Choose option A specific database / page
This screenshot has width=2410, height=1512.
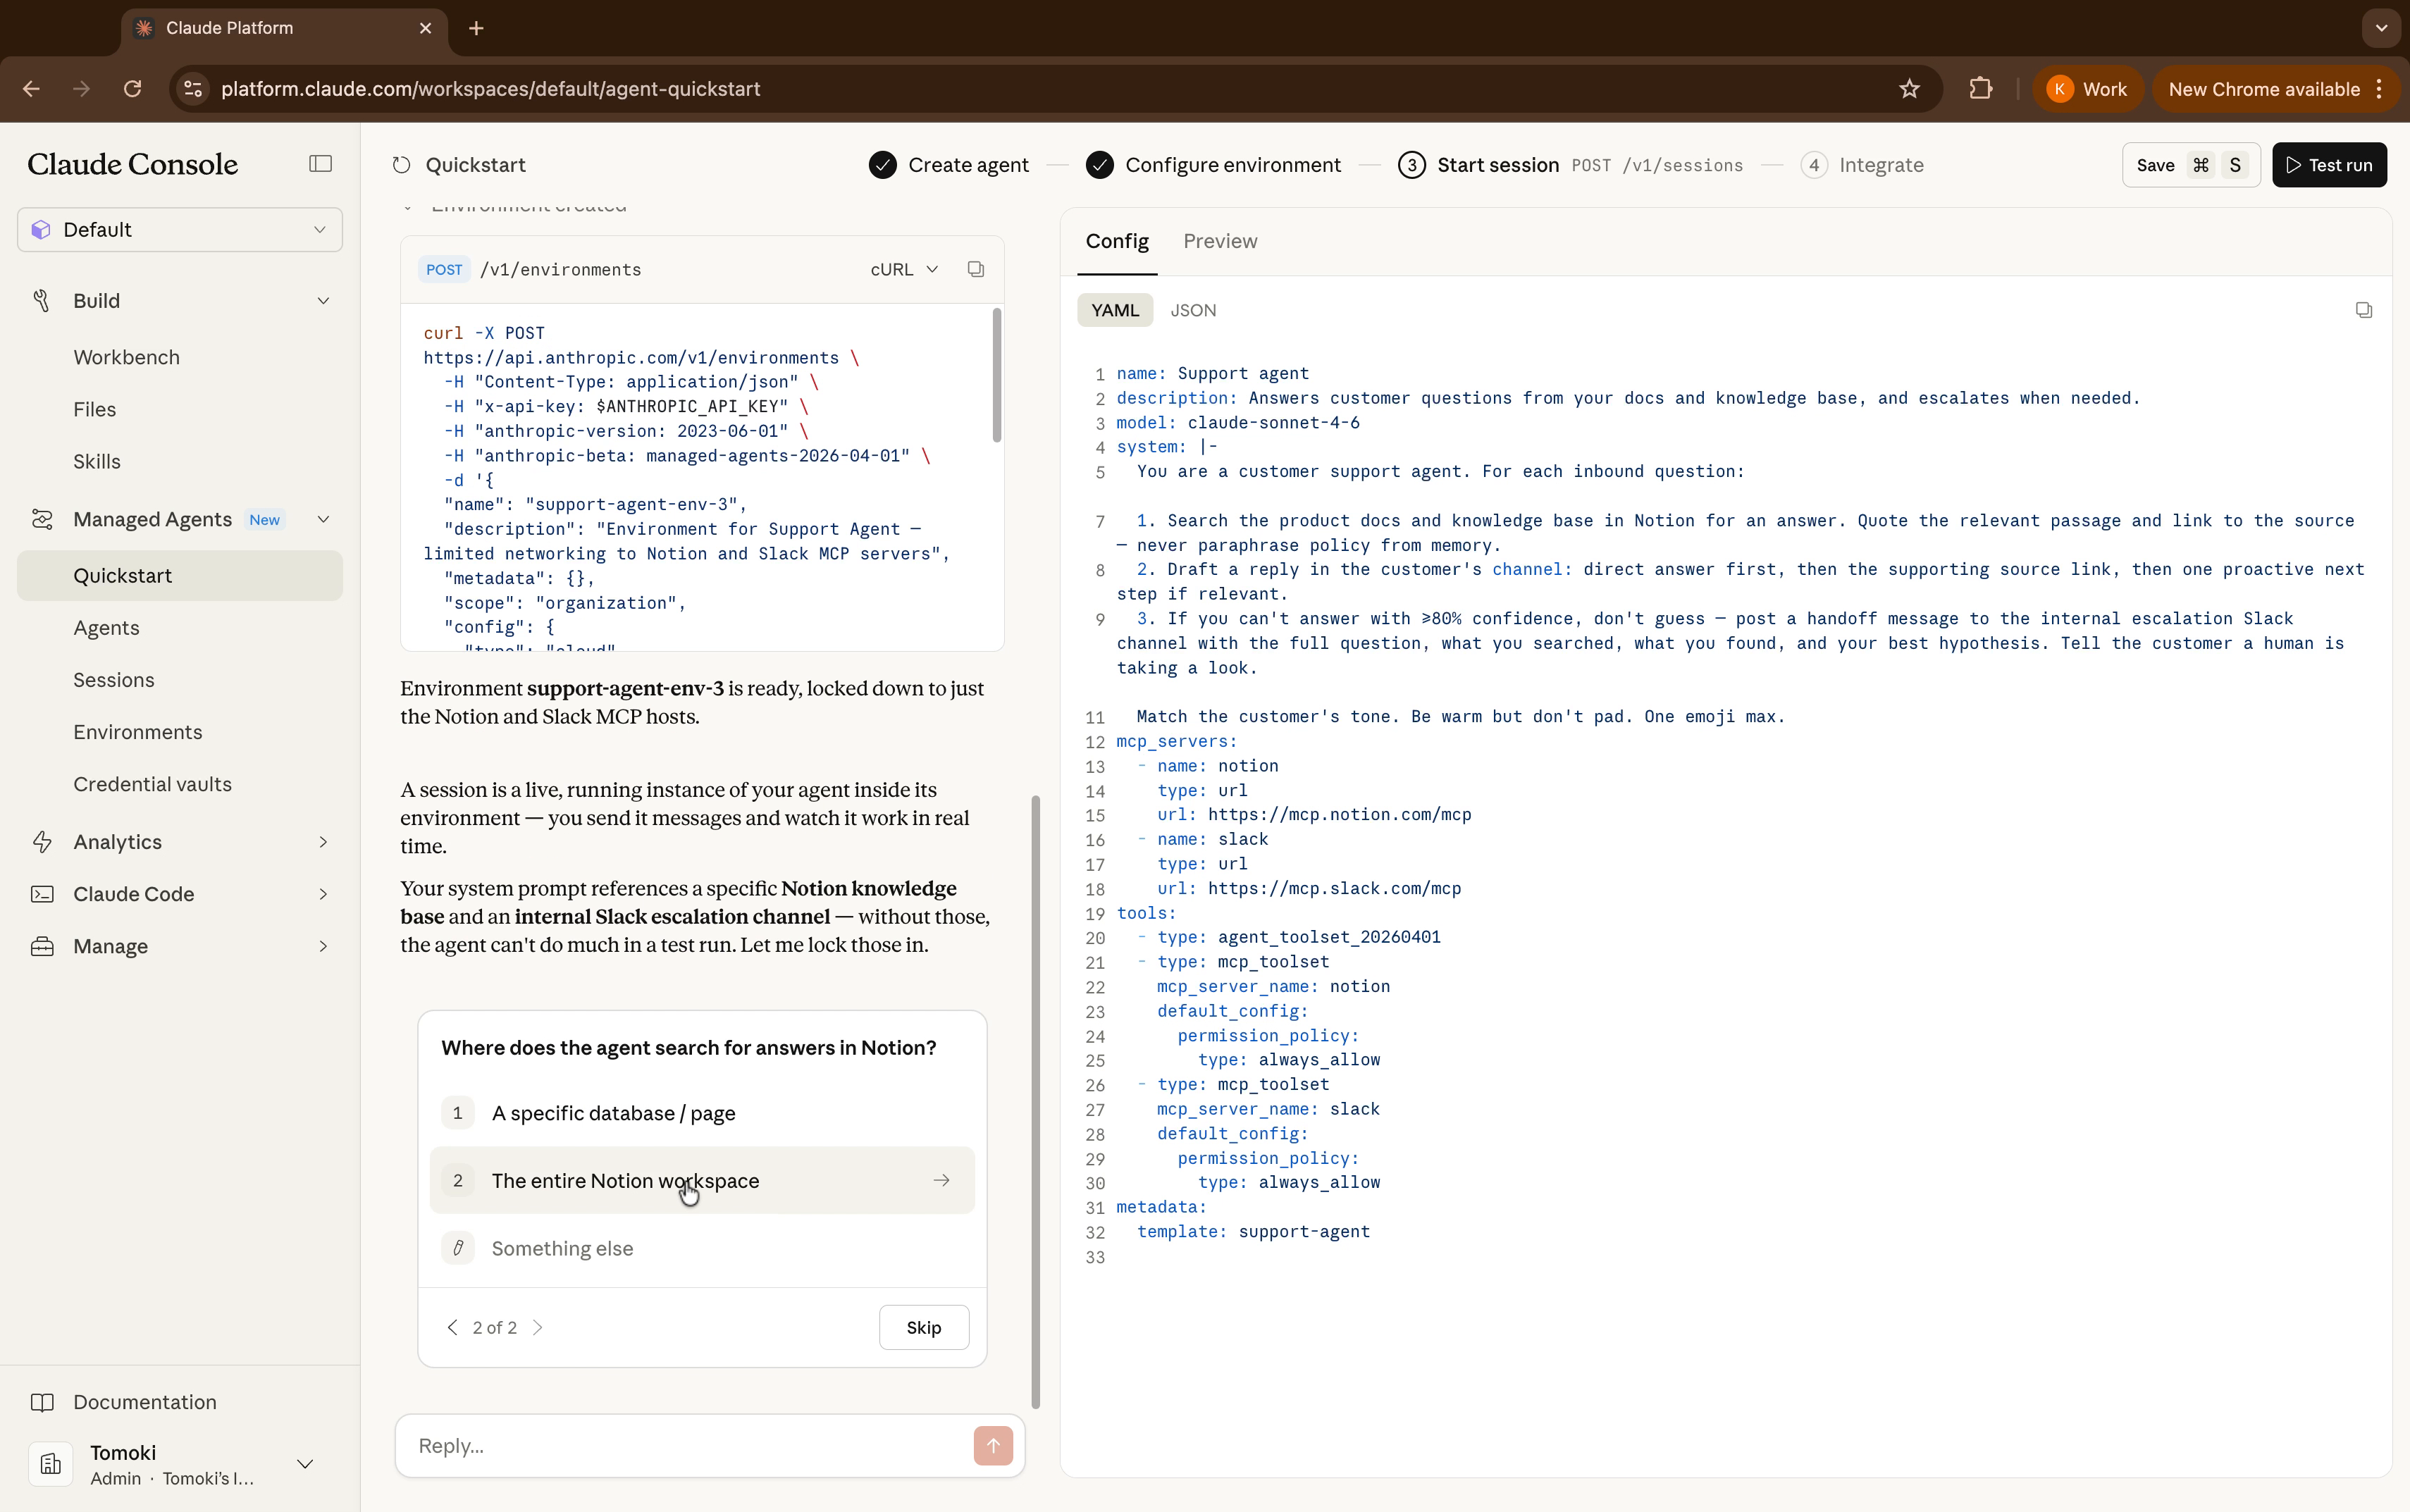tap(702, 1113)
